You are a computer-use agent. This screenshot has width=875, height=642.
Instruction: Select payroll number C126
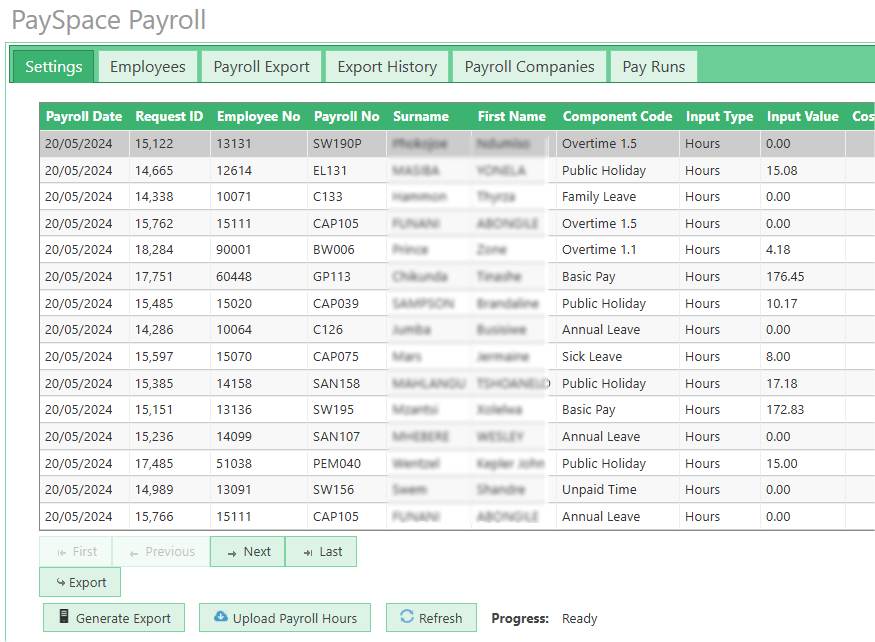click(x=347, y=329)
